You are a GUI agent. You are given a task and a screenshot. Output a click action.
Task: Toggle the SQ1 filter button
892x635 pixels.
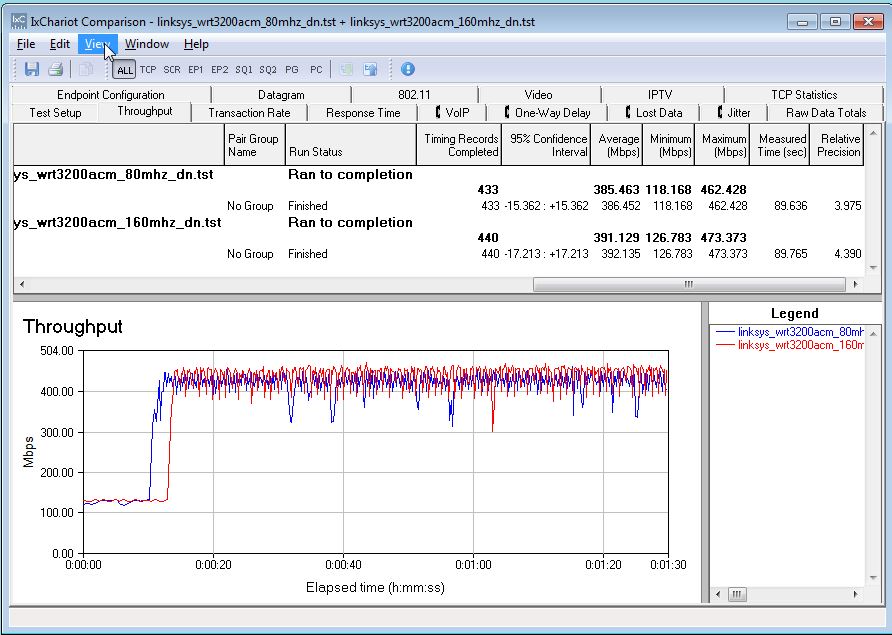tap(243, 69)
